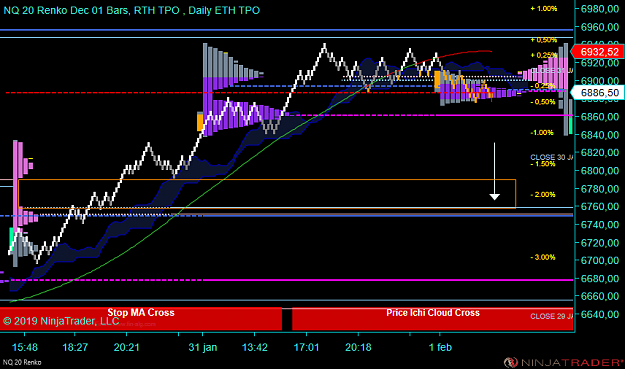Click the 6740,00 price axis label

pyautogui.click(x=600, y=224)
